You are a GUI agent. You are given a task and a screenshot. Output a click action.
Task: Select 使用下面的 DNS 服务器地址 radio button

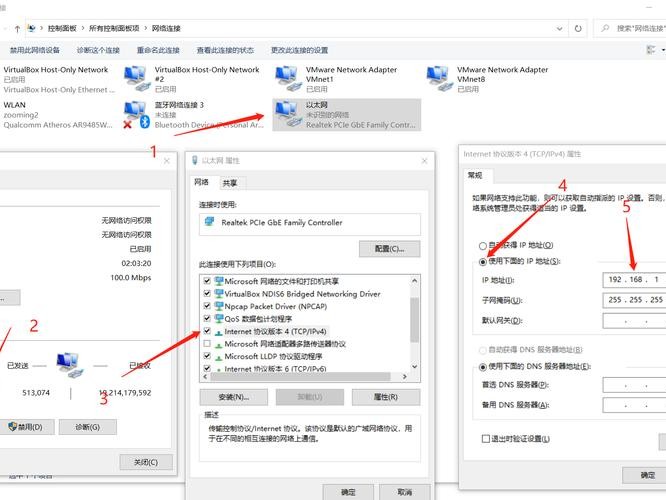(x=483, y=367)
